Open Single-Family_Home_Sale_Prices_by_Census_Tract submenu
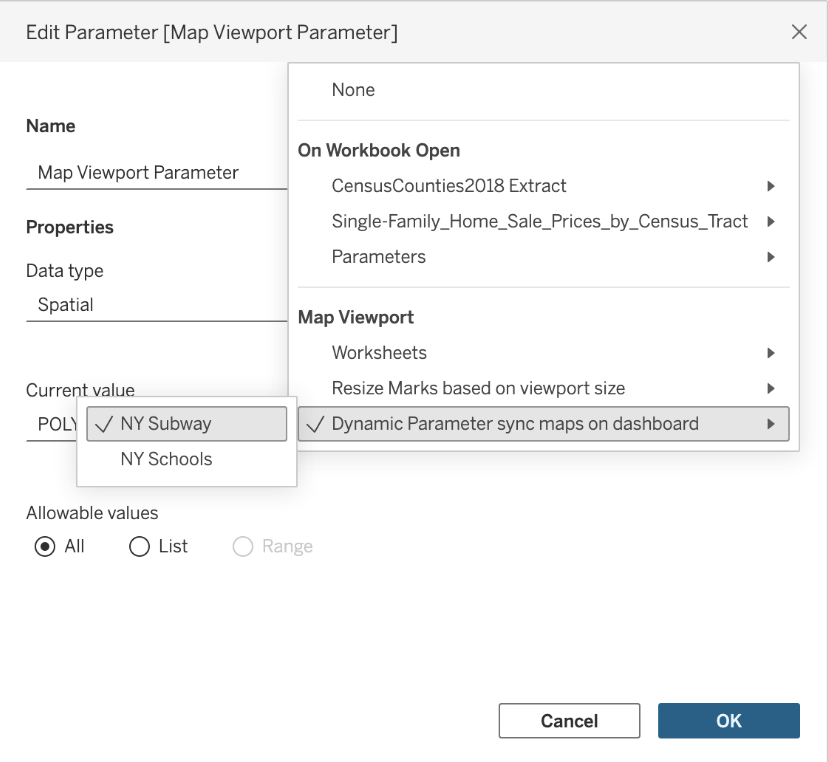Viewport: 828px width, 762px height. click(x=540, y=221)
